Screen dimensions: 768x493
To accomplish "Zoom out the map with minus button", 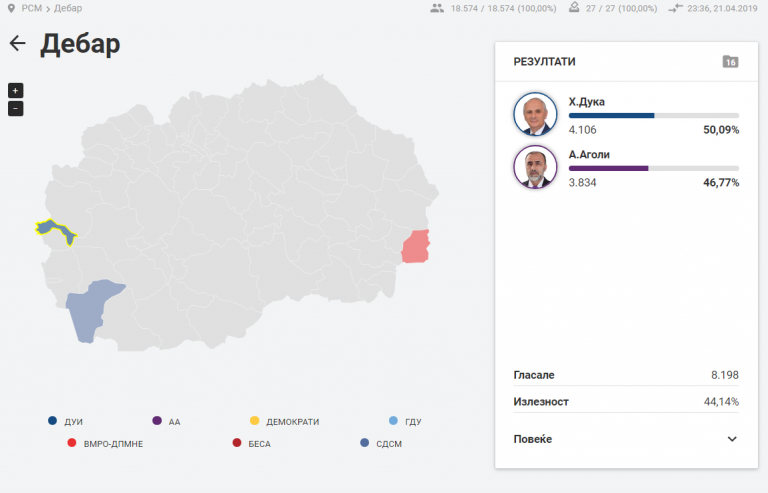I will [16, 109].
